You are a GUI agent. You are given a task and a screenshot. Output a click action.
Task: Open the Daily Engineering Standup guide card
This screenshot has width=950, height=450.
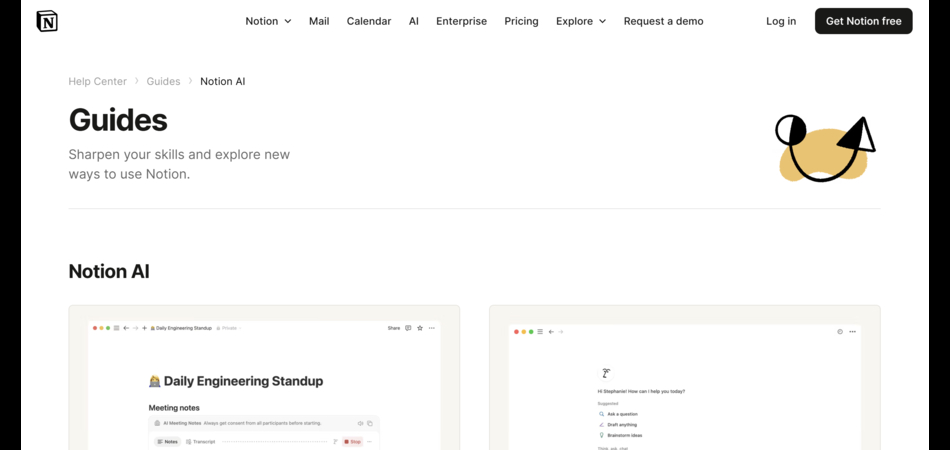point(264,377)
